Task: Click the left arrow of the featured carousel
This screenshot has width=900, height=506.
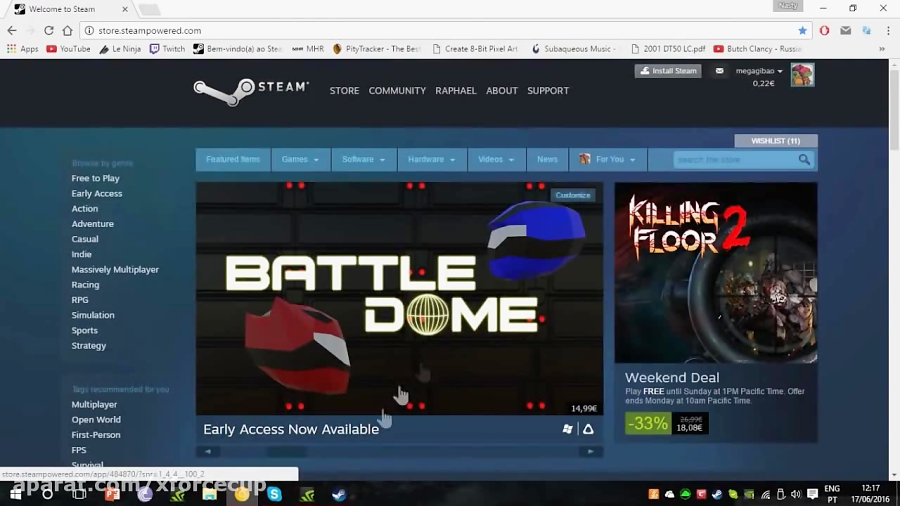Action: click(208, 452)
